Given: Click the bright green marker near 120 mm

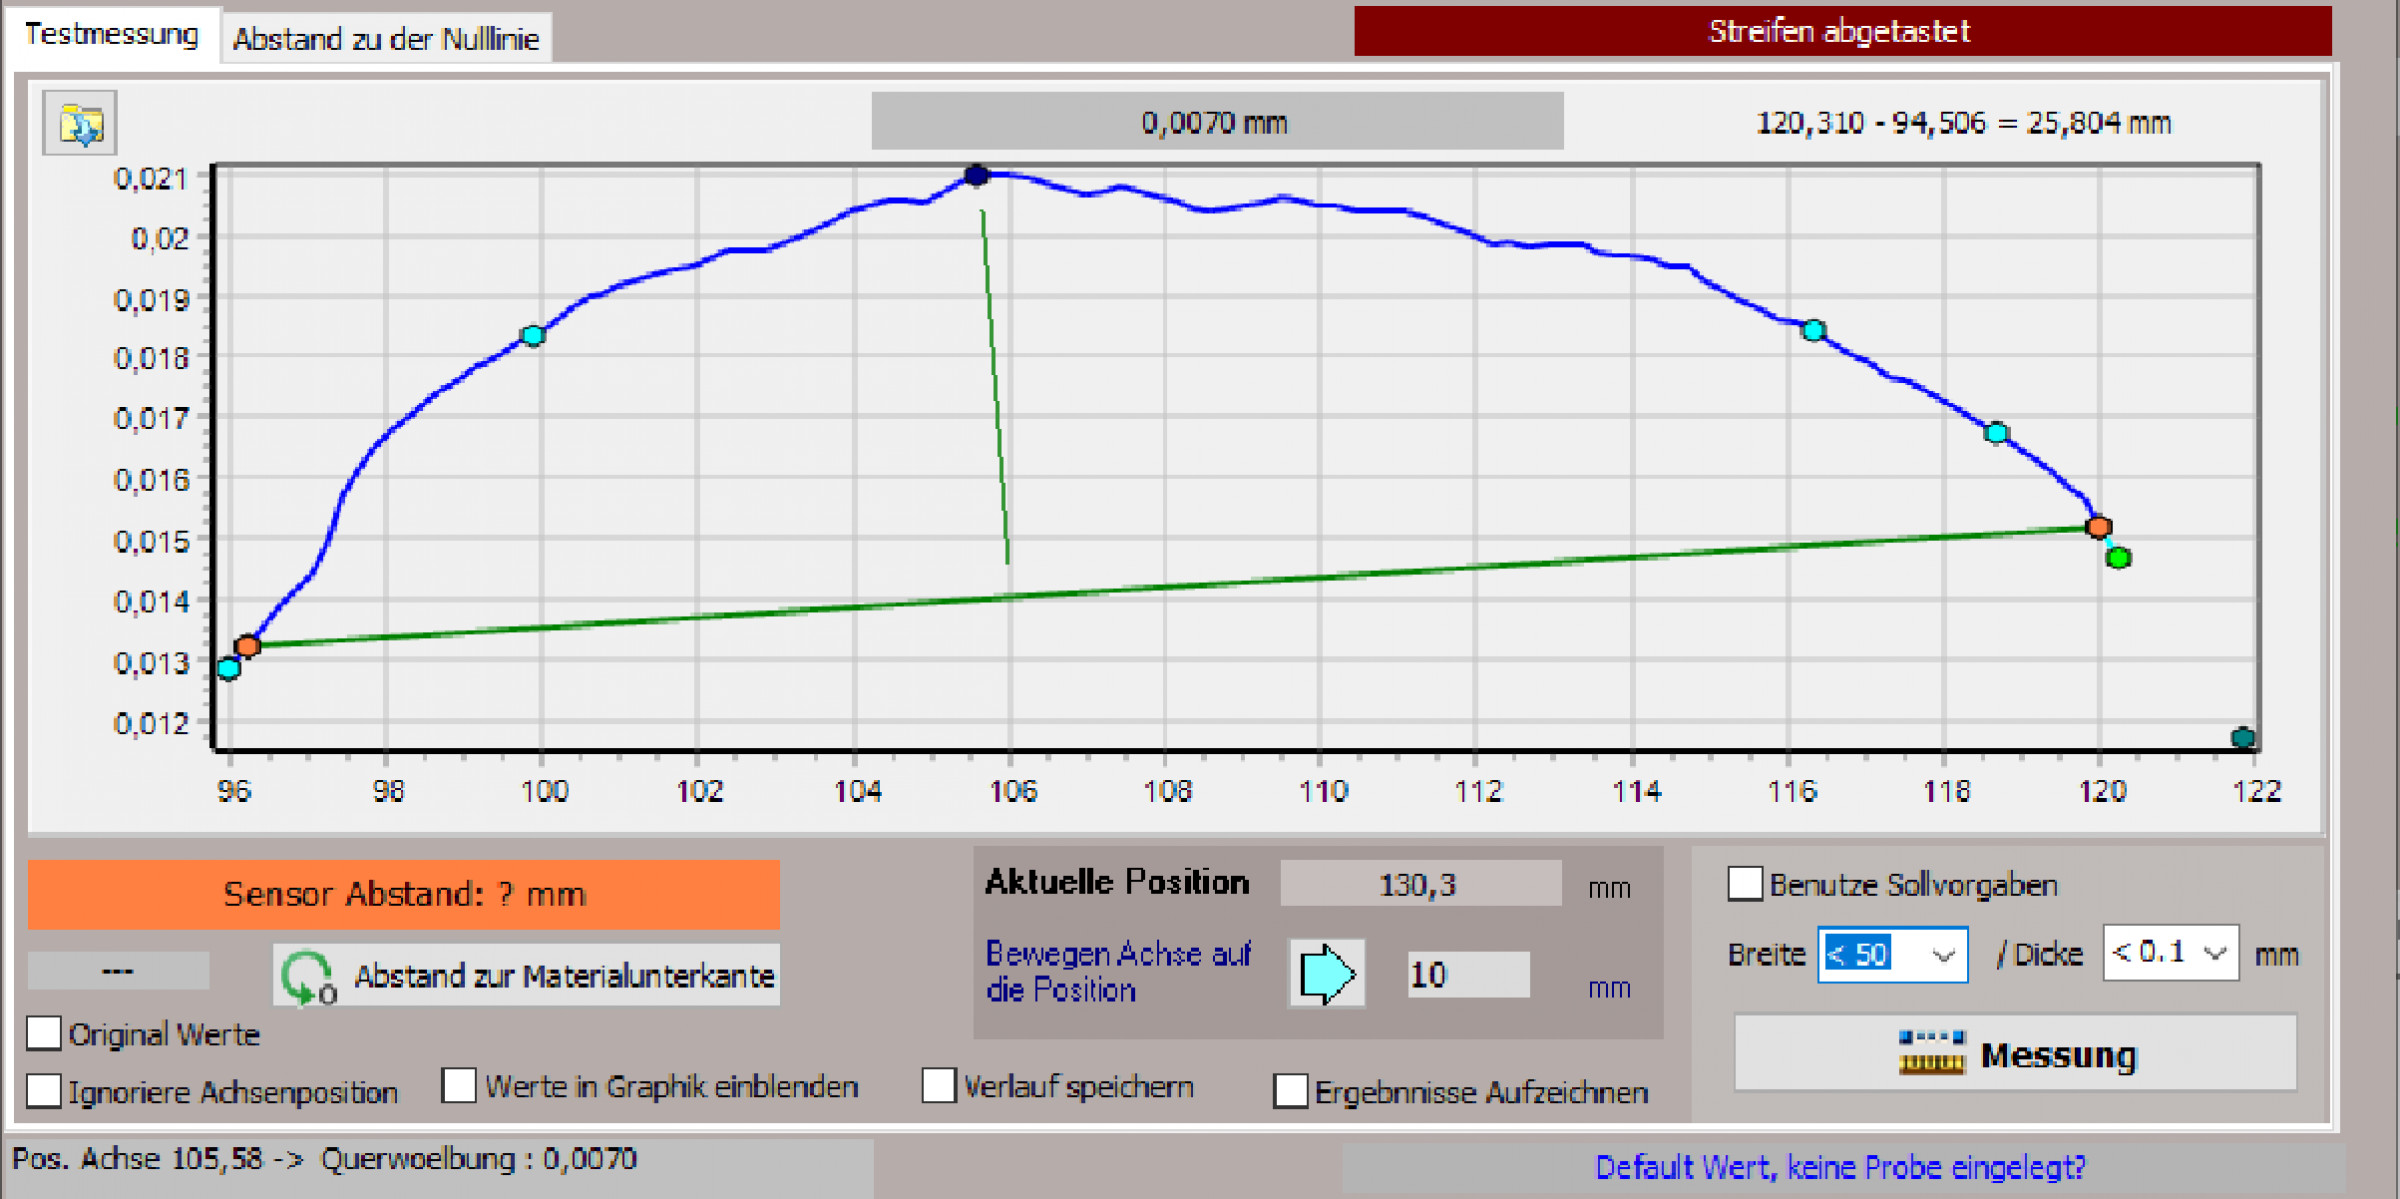Looking at the screenshot, I should 2118,558.
